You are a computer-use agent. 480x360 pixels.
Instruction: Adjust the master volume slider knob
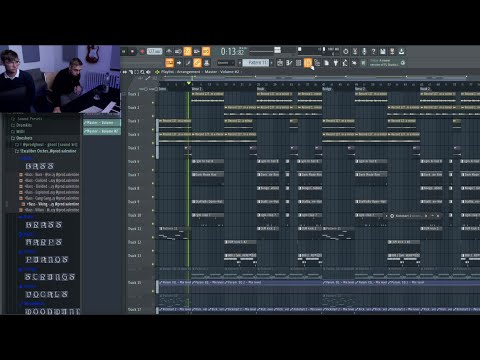[277, 50]
